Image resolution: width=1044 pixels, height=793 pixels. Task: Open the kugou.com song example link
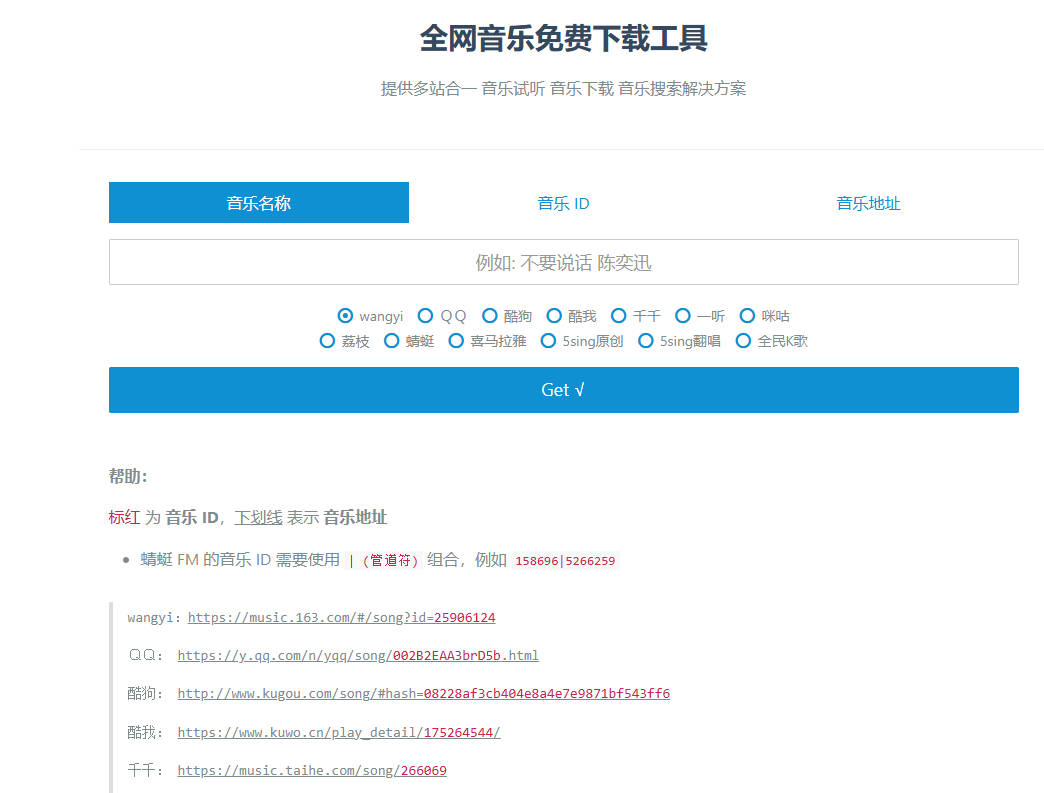coord(423,693)
